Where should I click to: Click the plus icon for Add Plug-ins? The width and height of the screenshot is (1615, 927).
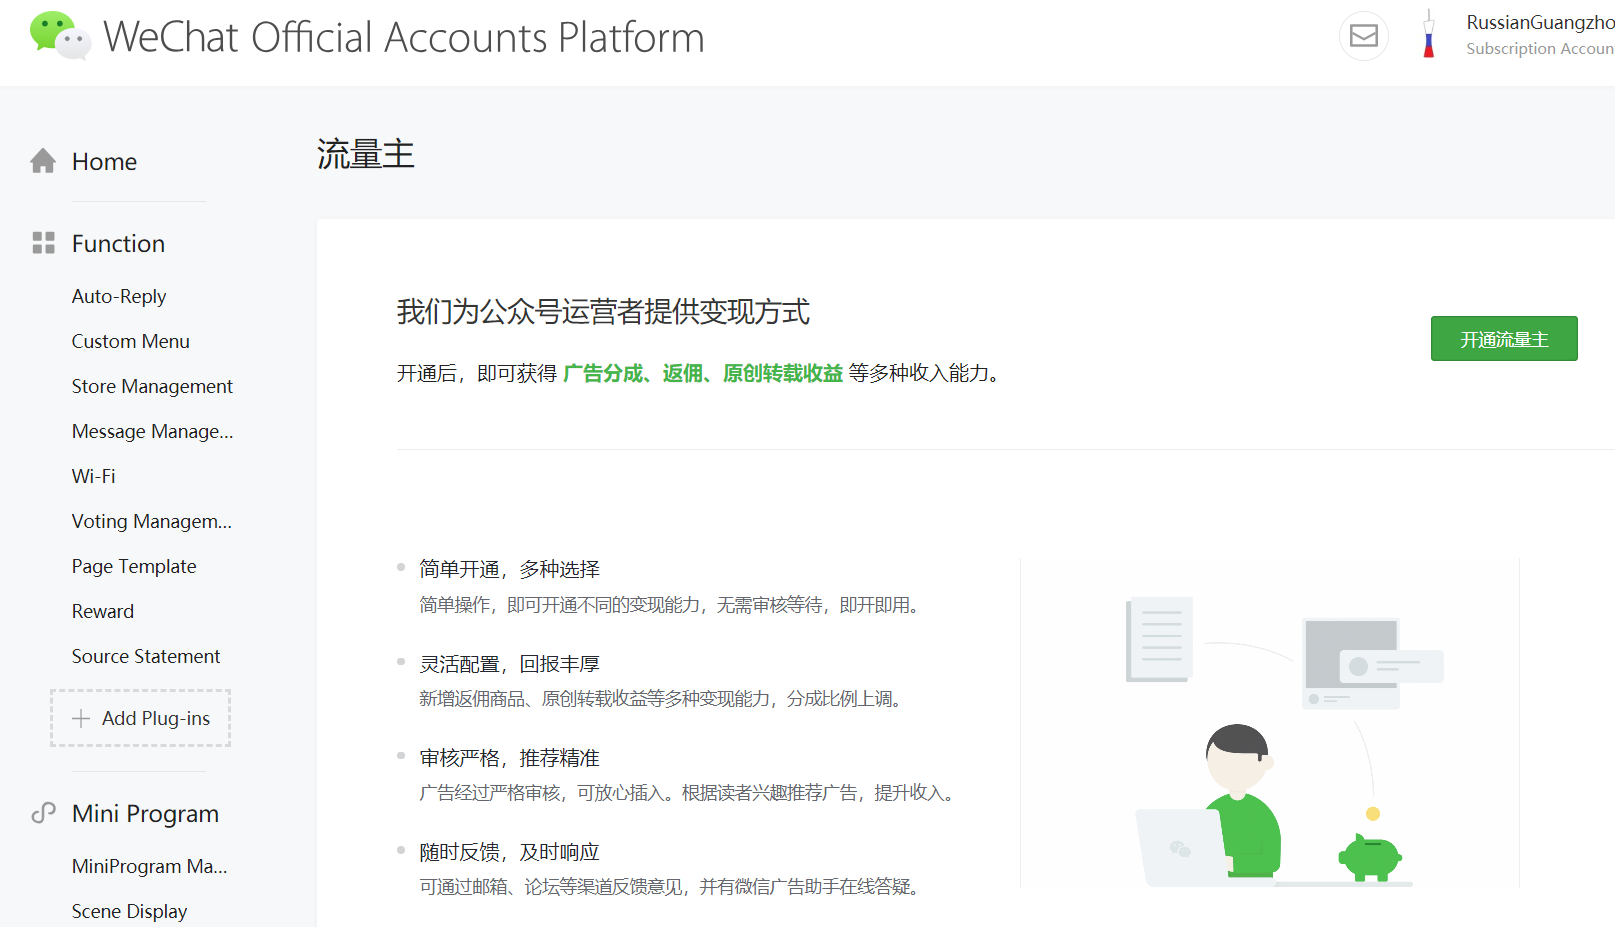(x=81, y=718)
